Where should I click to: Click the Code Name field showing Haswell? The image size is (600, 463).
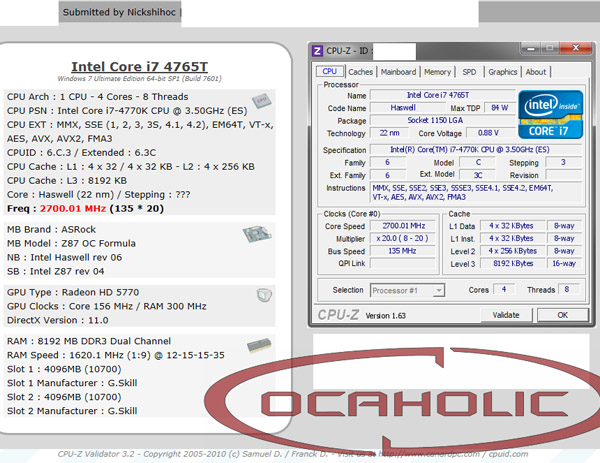407,108
